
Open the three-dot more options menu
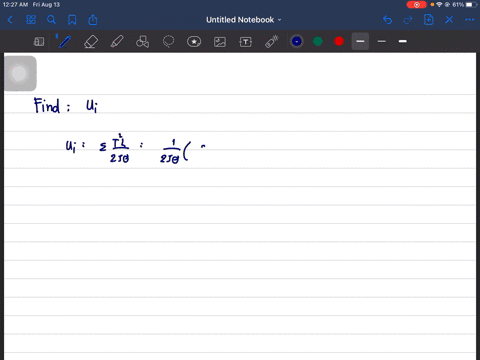pyautogui.click(x=470, y=20)
